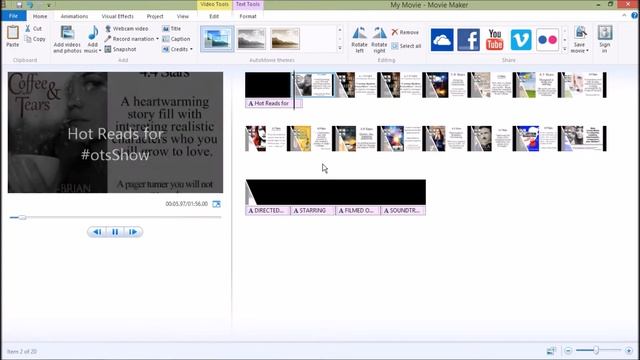Take a Snapshot of the preview
Screen dimensions: 640x360
pos(120,49)
